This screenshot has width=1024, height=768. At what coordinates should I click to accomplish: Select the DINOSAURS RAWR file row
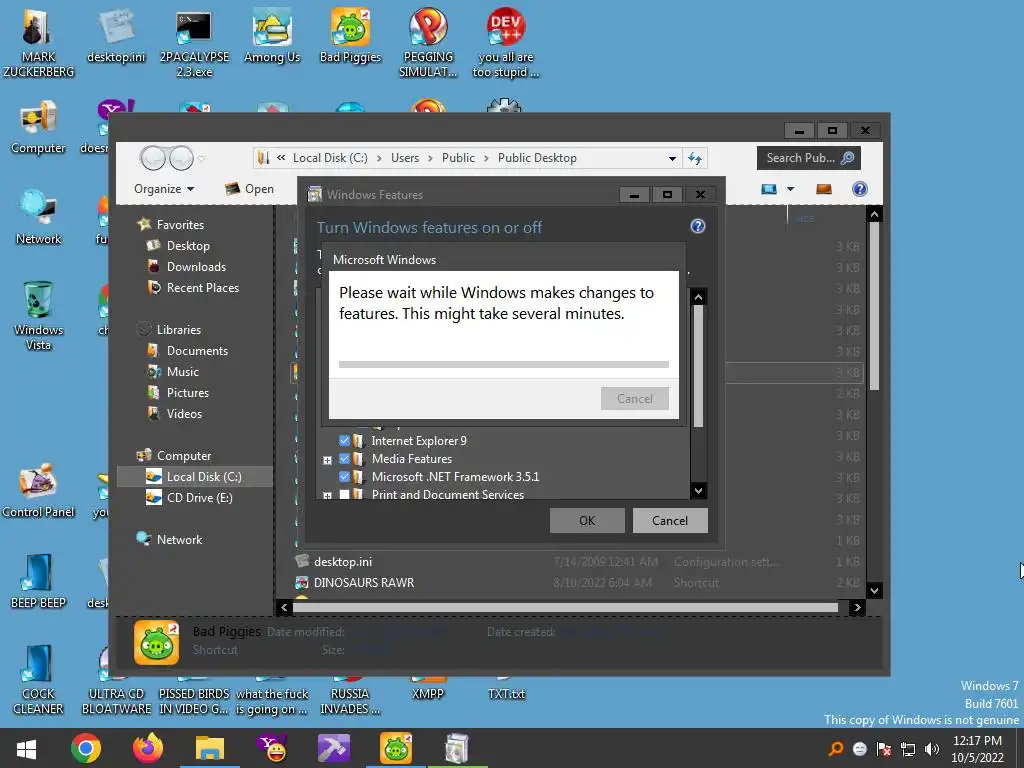pyautogui.click(x=578, y=583)
